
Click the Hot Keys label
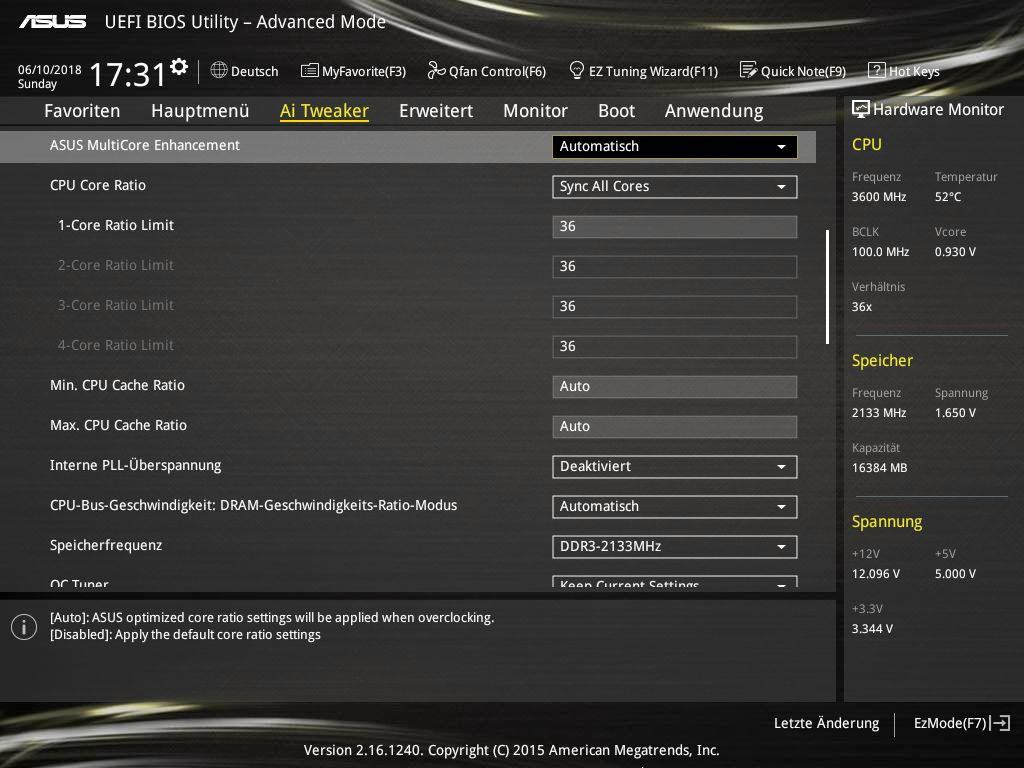(914, 71)
